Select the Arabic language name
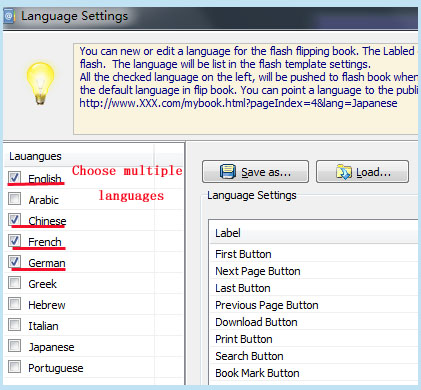The width and height of the screenshot is (421, 390). (43, 200)
